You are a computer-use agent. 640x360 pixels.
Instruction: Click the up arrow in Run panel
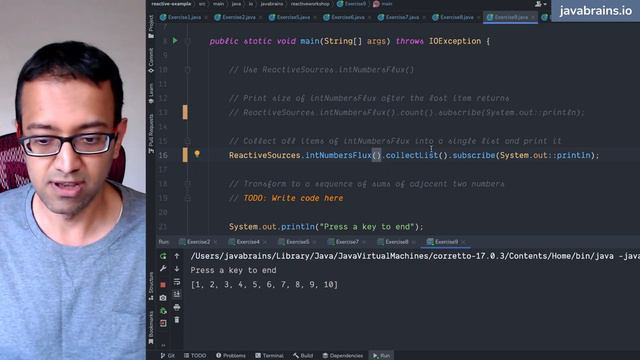177,256
